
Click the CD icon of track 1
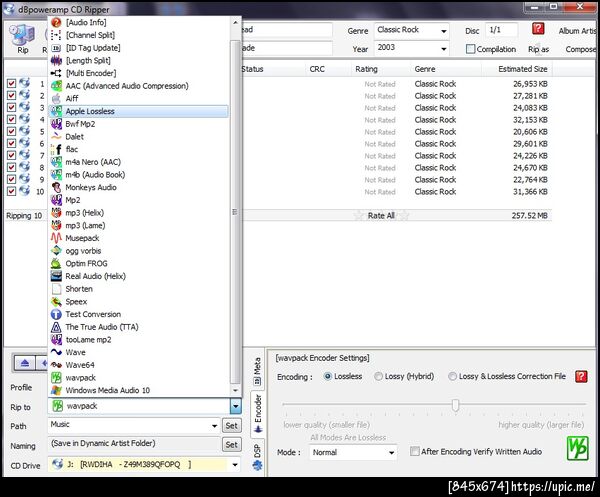tap(24, 83)
